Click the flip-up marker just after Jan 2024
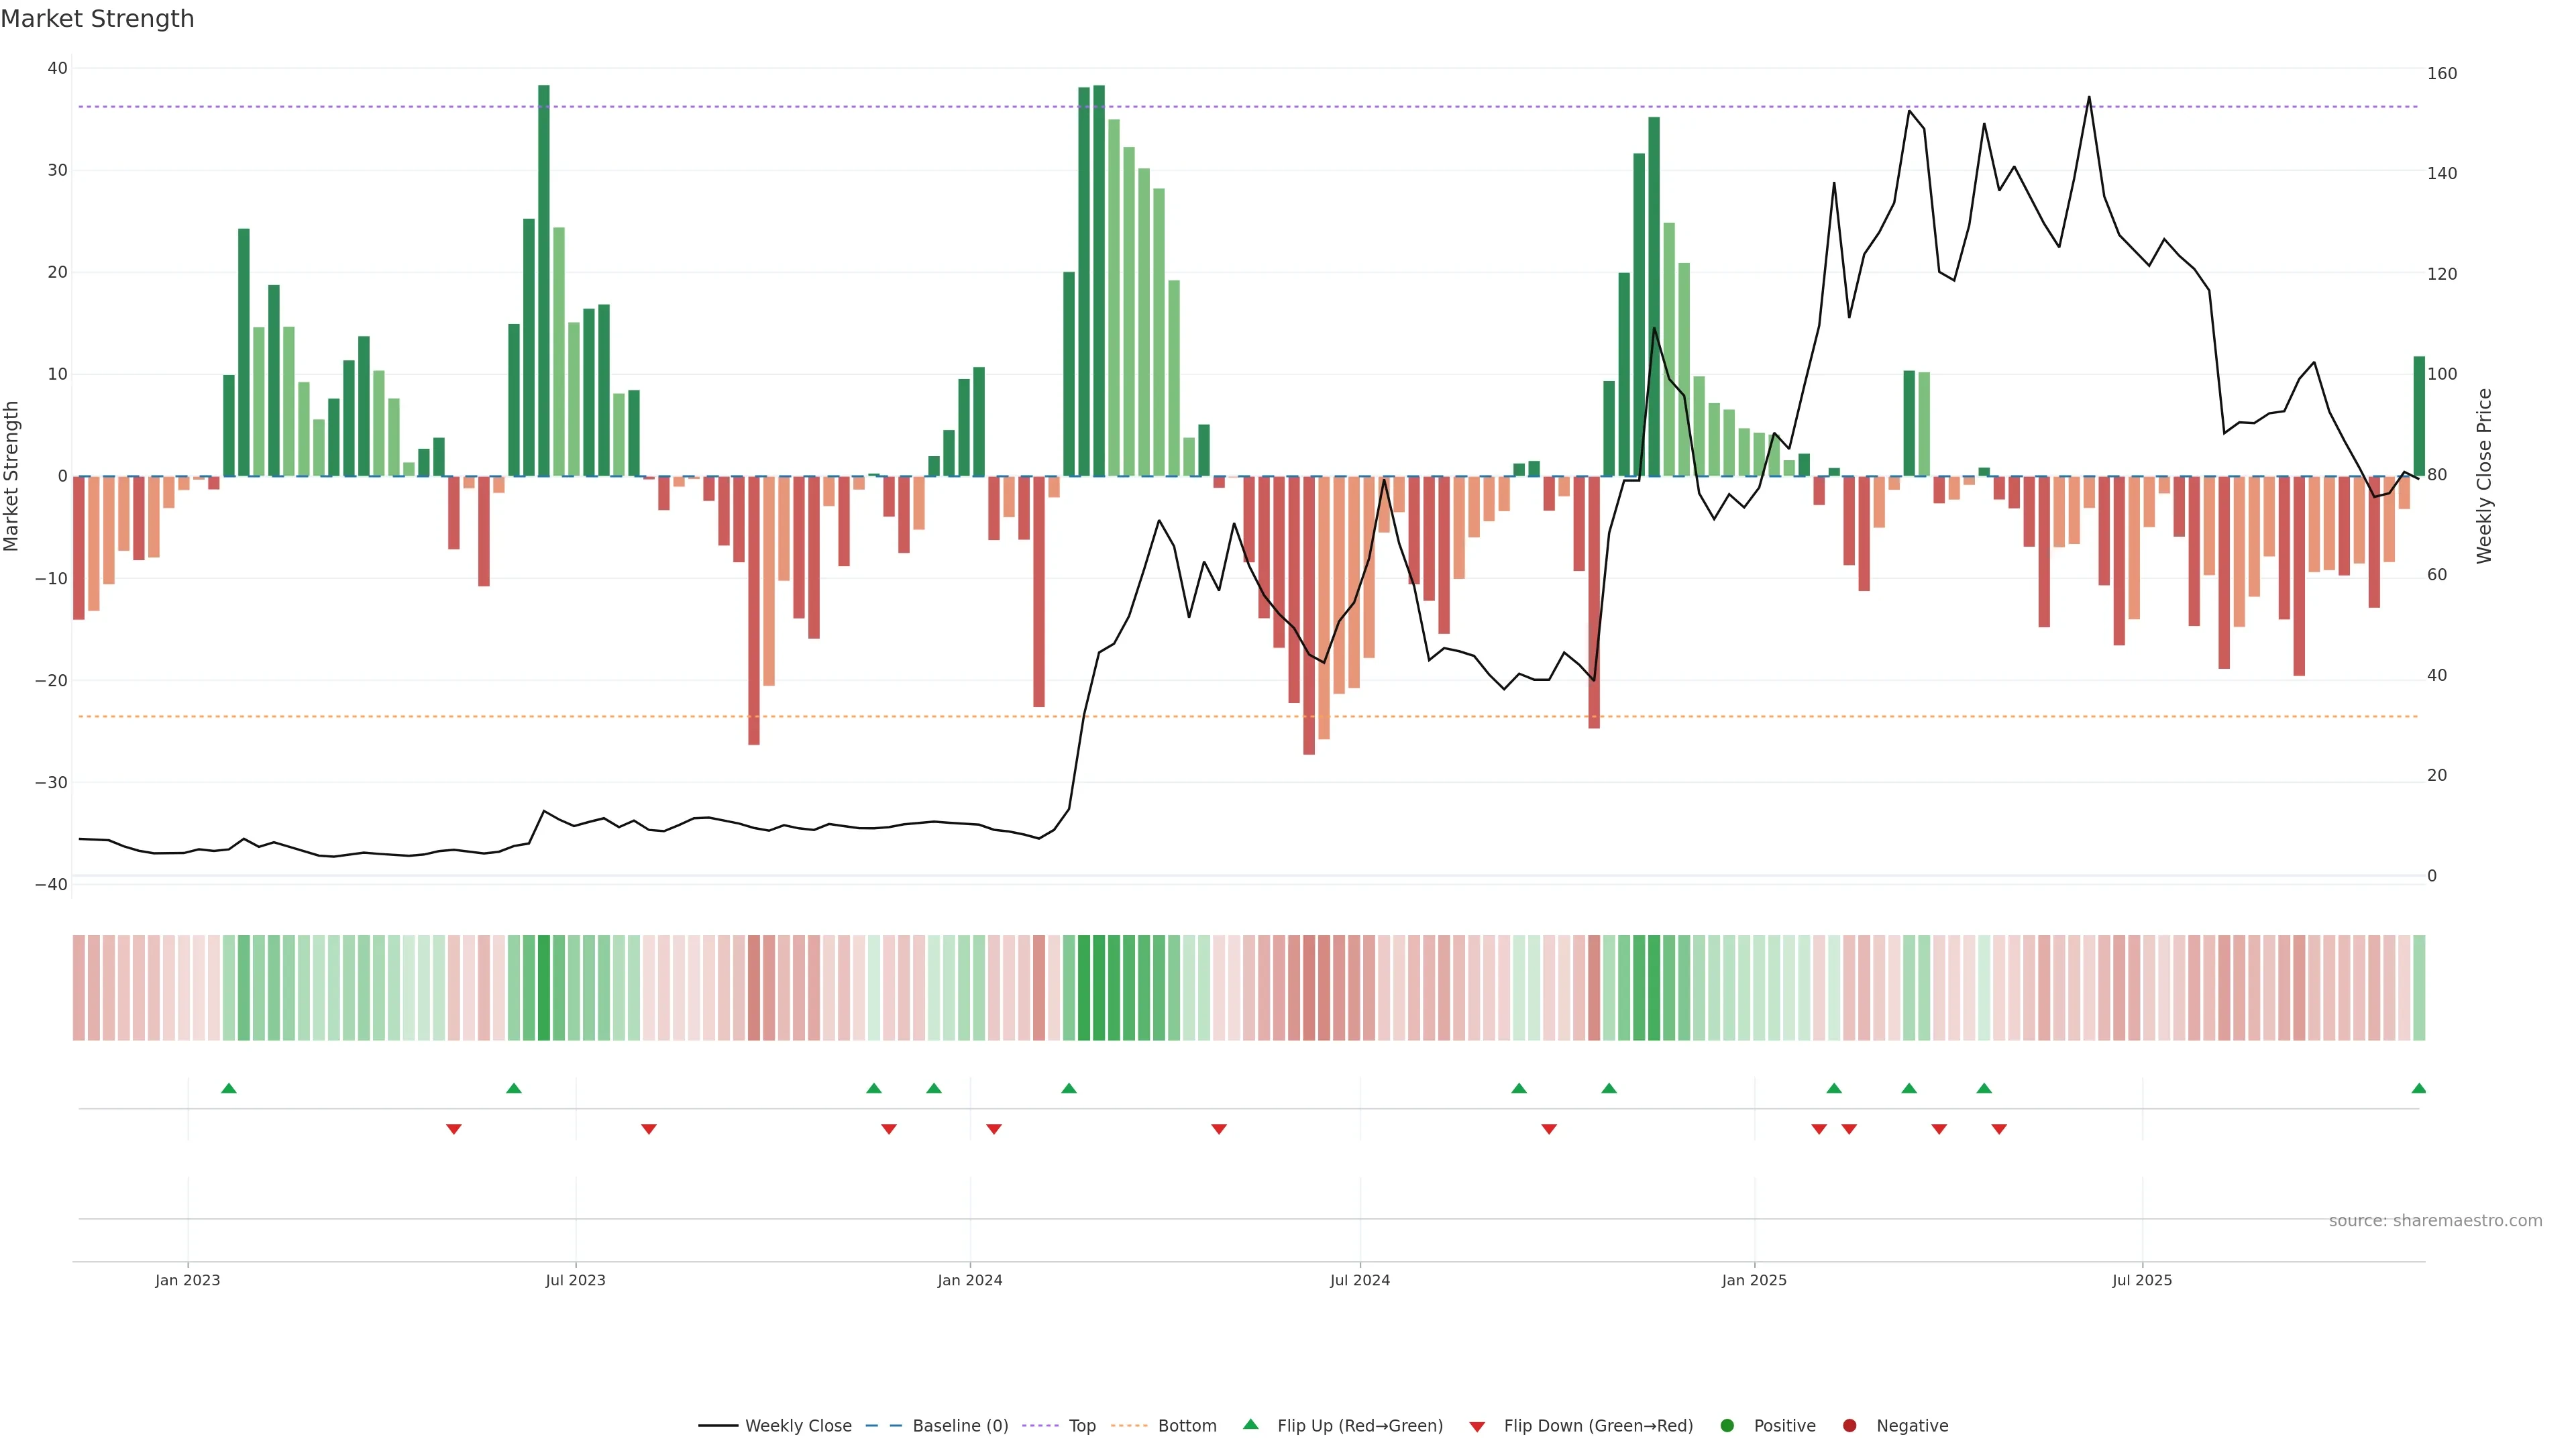This screenshot has width=2576, height=1449. [x=1069, y=1088]
